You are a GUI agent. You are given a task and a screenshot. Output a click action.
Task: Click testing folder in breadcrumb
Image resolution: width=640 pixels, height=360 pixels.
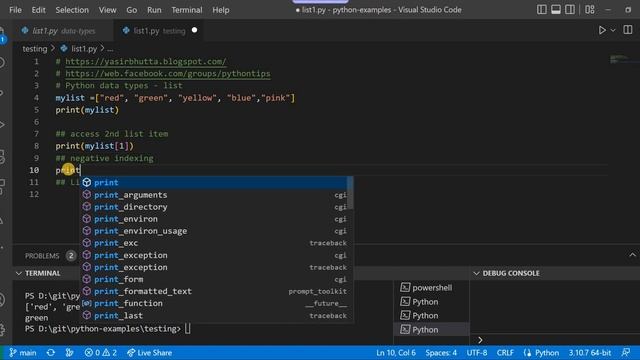point(35,49)
